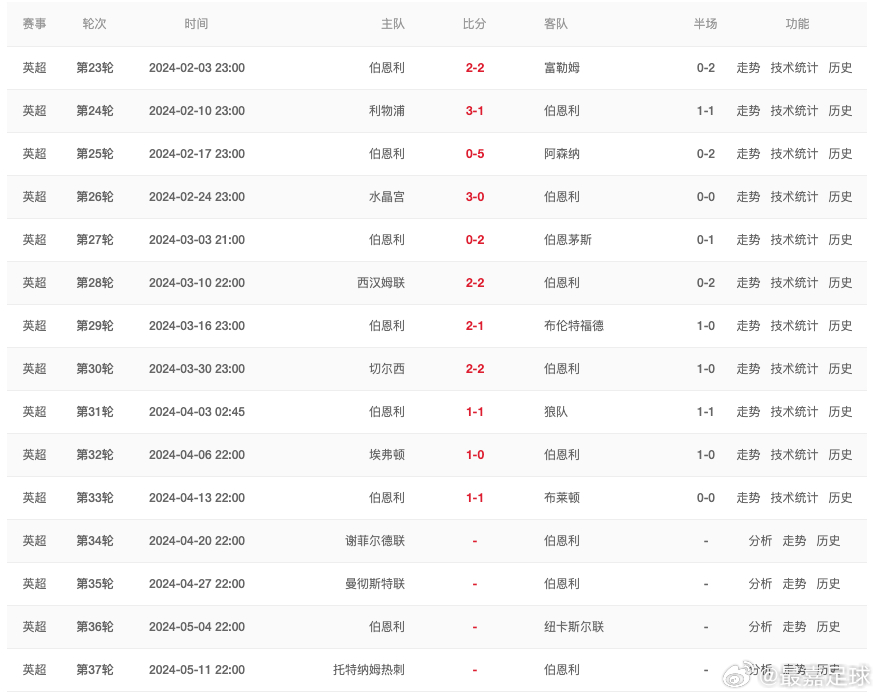Open 历史 for round 35 曼彻斯特联 match
Viewport: 880px width, 696px height.
tap(828, 584)
